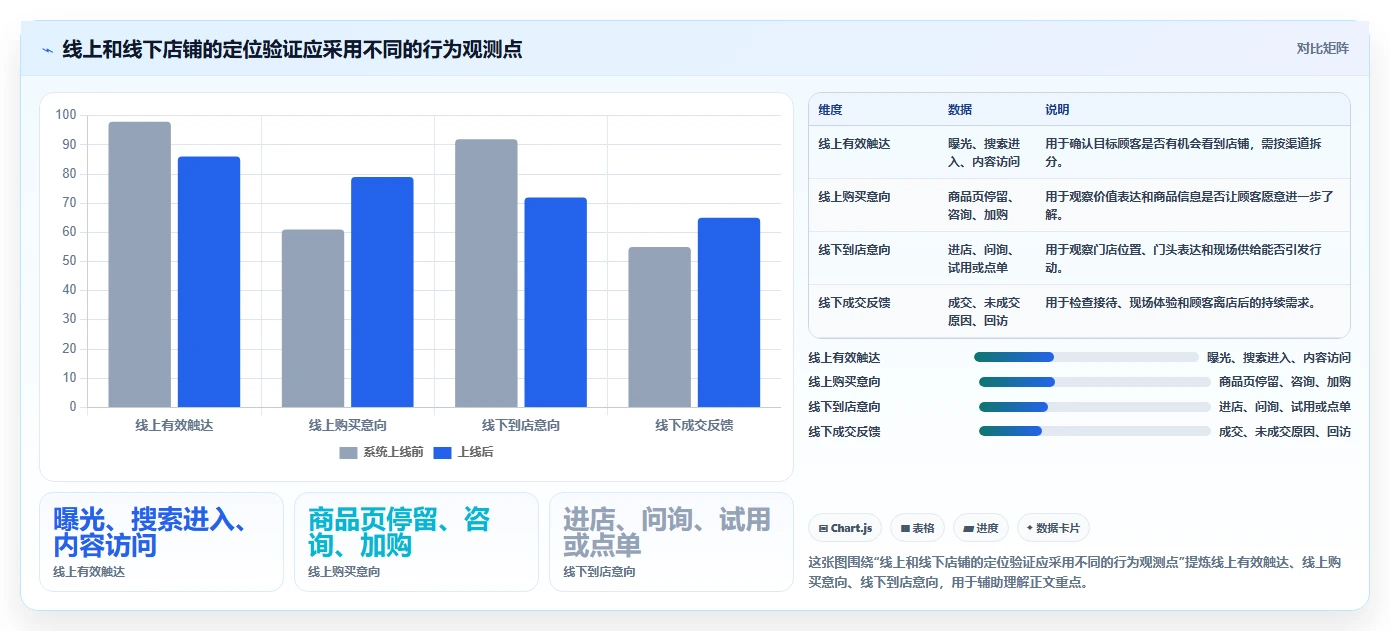Click the icon in the 进度 chip
1390x631 pixels.
(969, 528)
